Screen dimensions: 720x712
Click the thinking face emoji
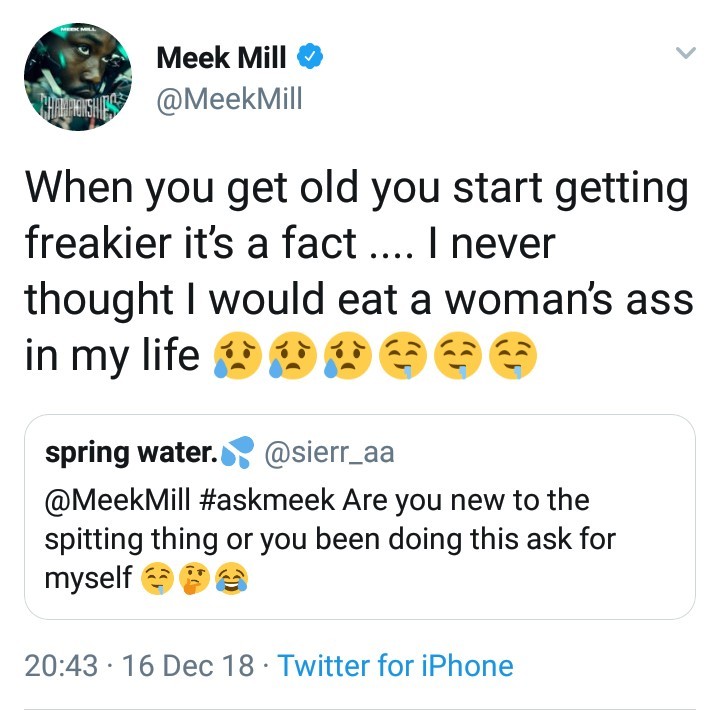(x=195, y=580)
